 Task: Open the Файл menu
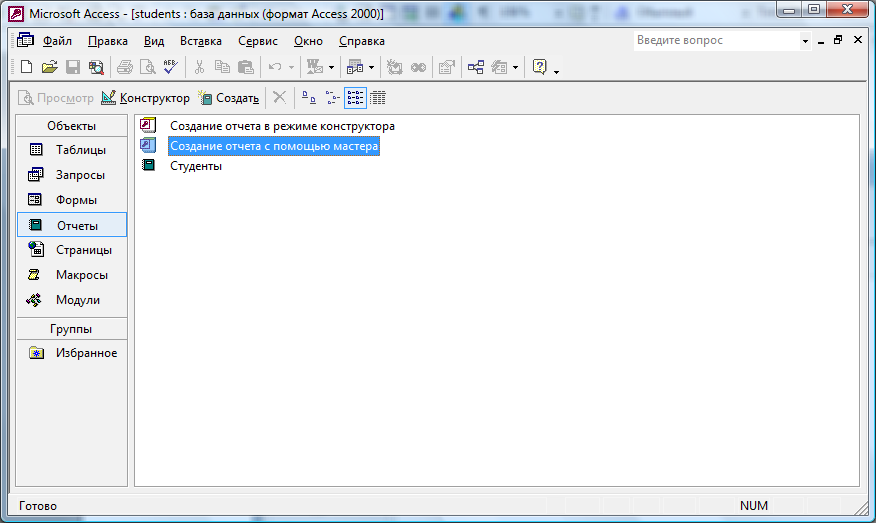(x=58, y=41)
